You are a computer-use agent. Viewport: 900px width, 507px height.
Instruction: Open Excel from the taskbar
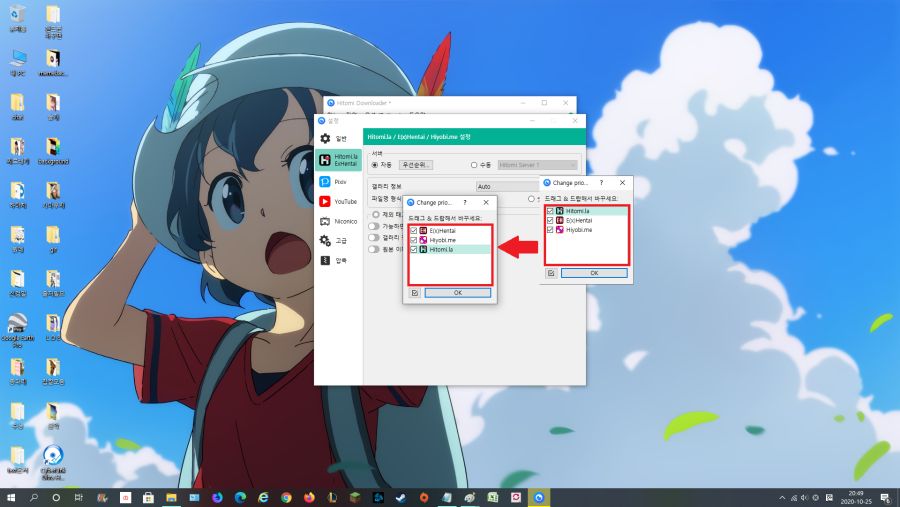[x=492, y=498]
